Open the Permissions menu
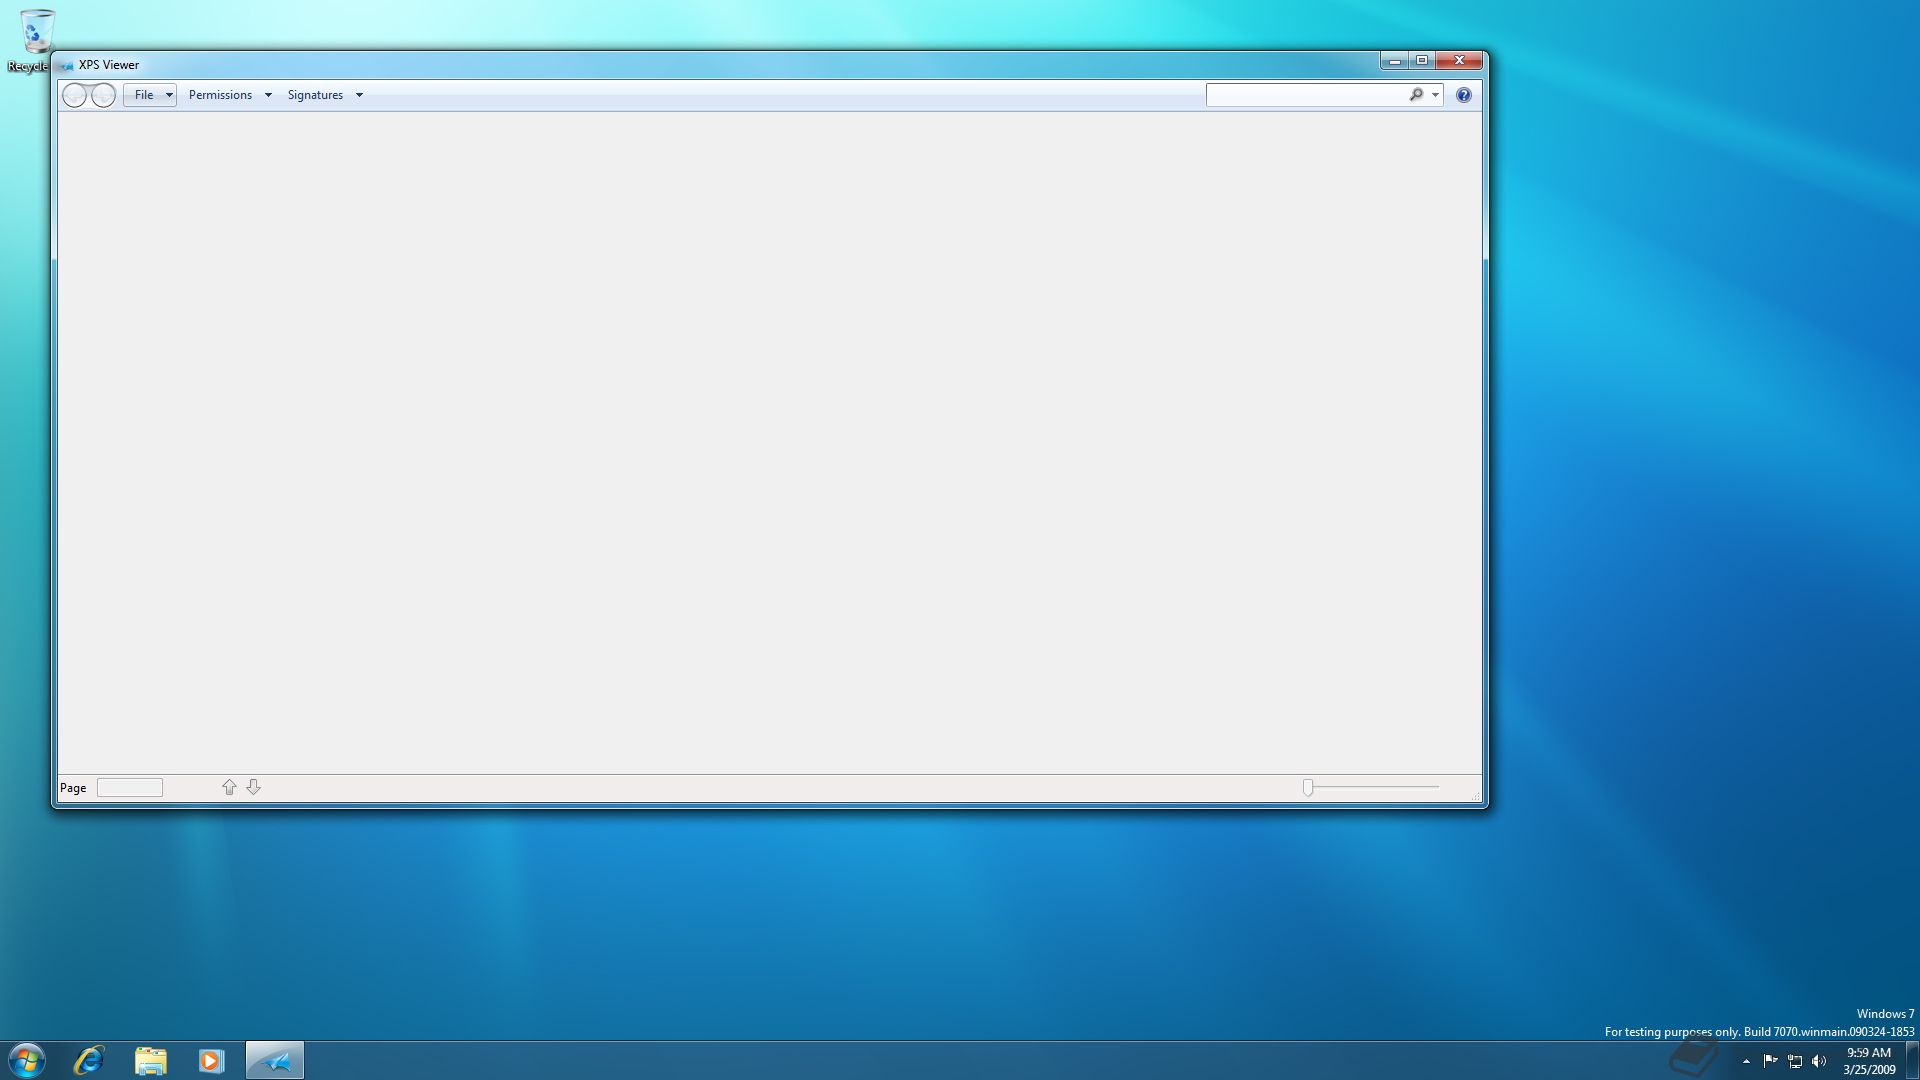Viewport: 1920px width, 1080px height. click(220, 95)
